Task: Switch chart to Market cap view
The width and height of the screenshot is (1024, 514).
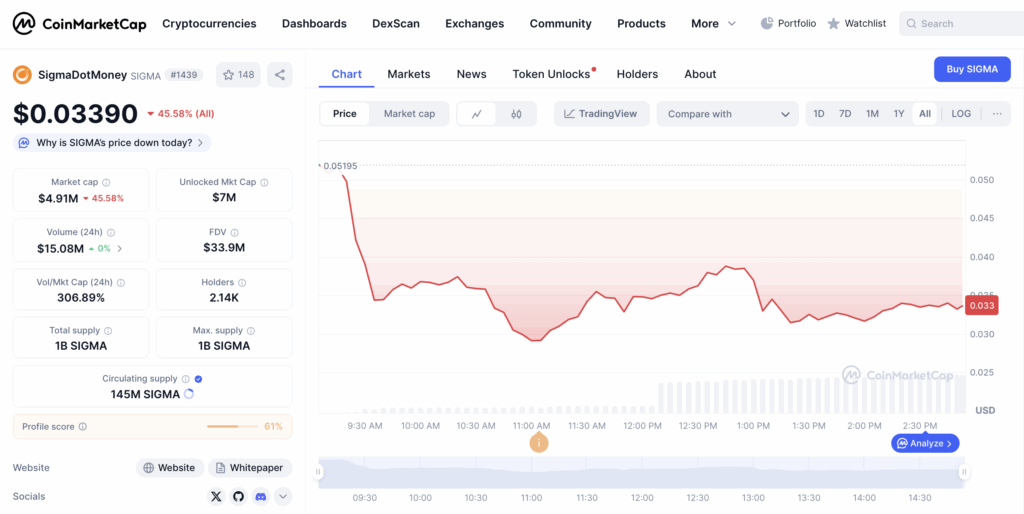Action: coord(409,114)
